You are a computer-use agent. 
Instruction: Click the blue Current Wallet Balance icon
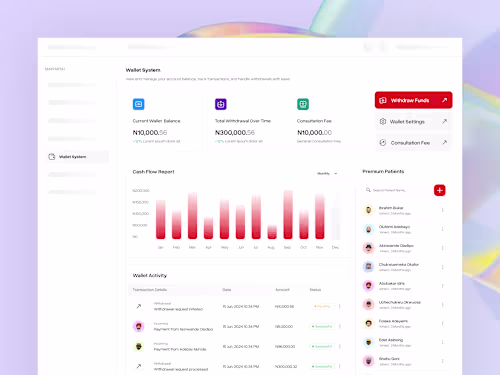tap(139, 104)
